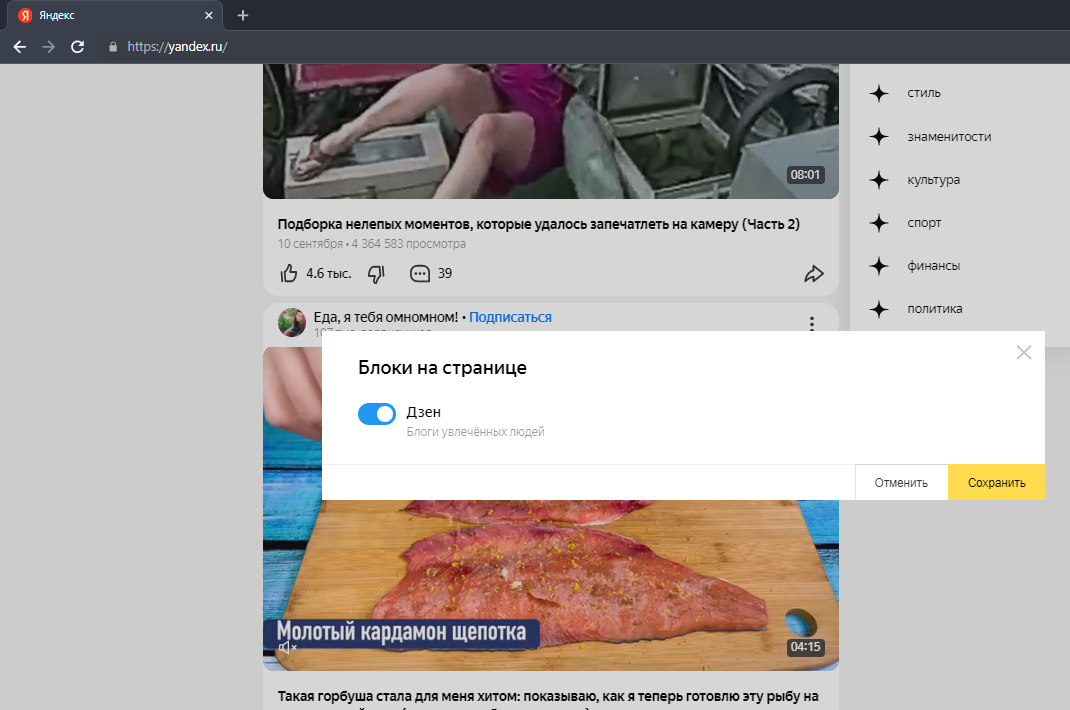Open политика topic in sidebar
Screen dimensions: 1070x710
935,309
